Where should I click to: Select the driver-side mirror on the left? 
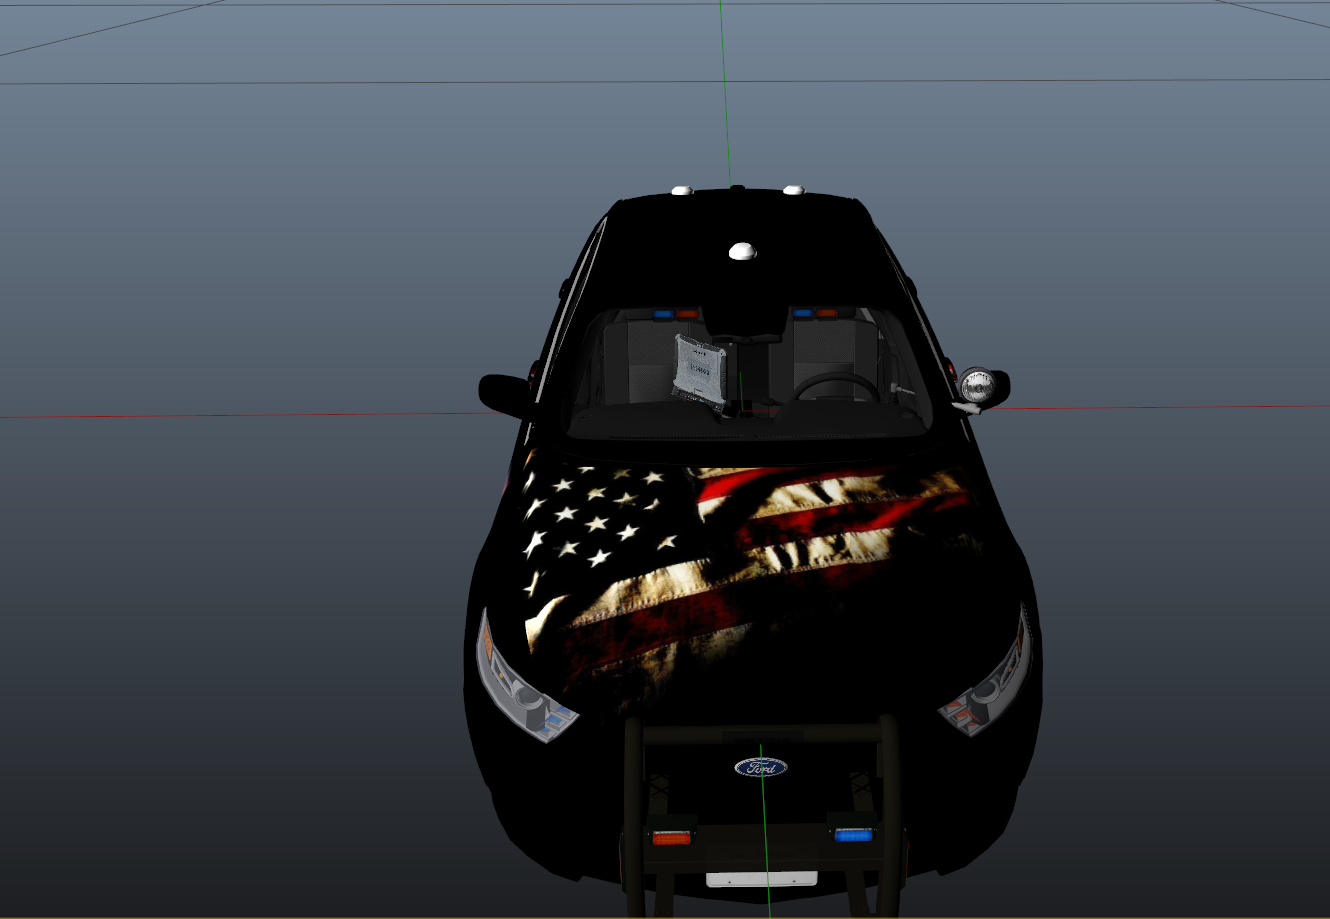503,392
